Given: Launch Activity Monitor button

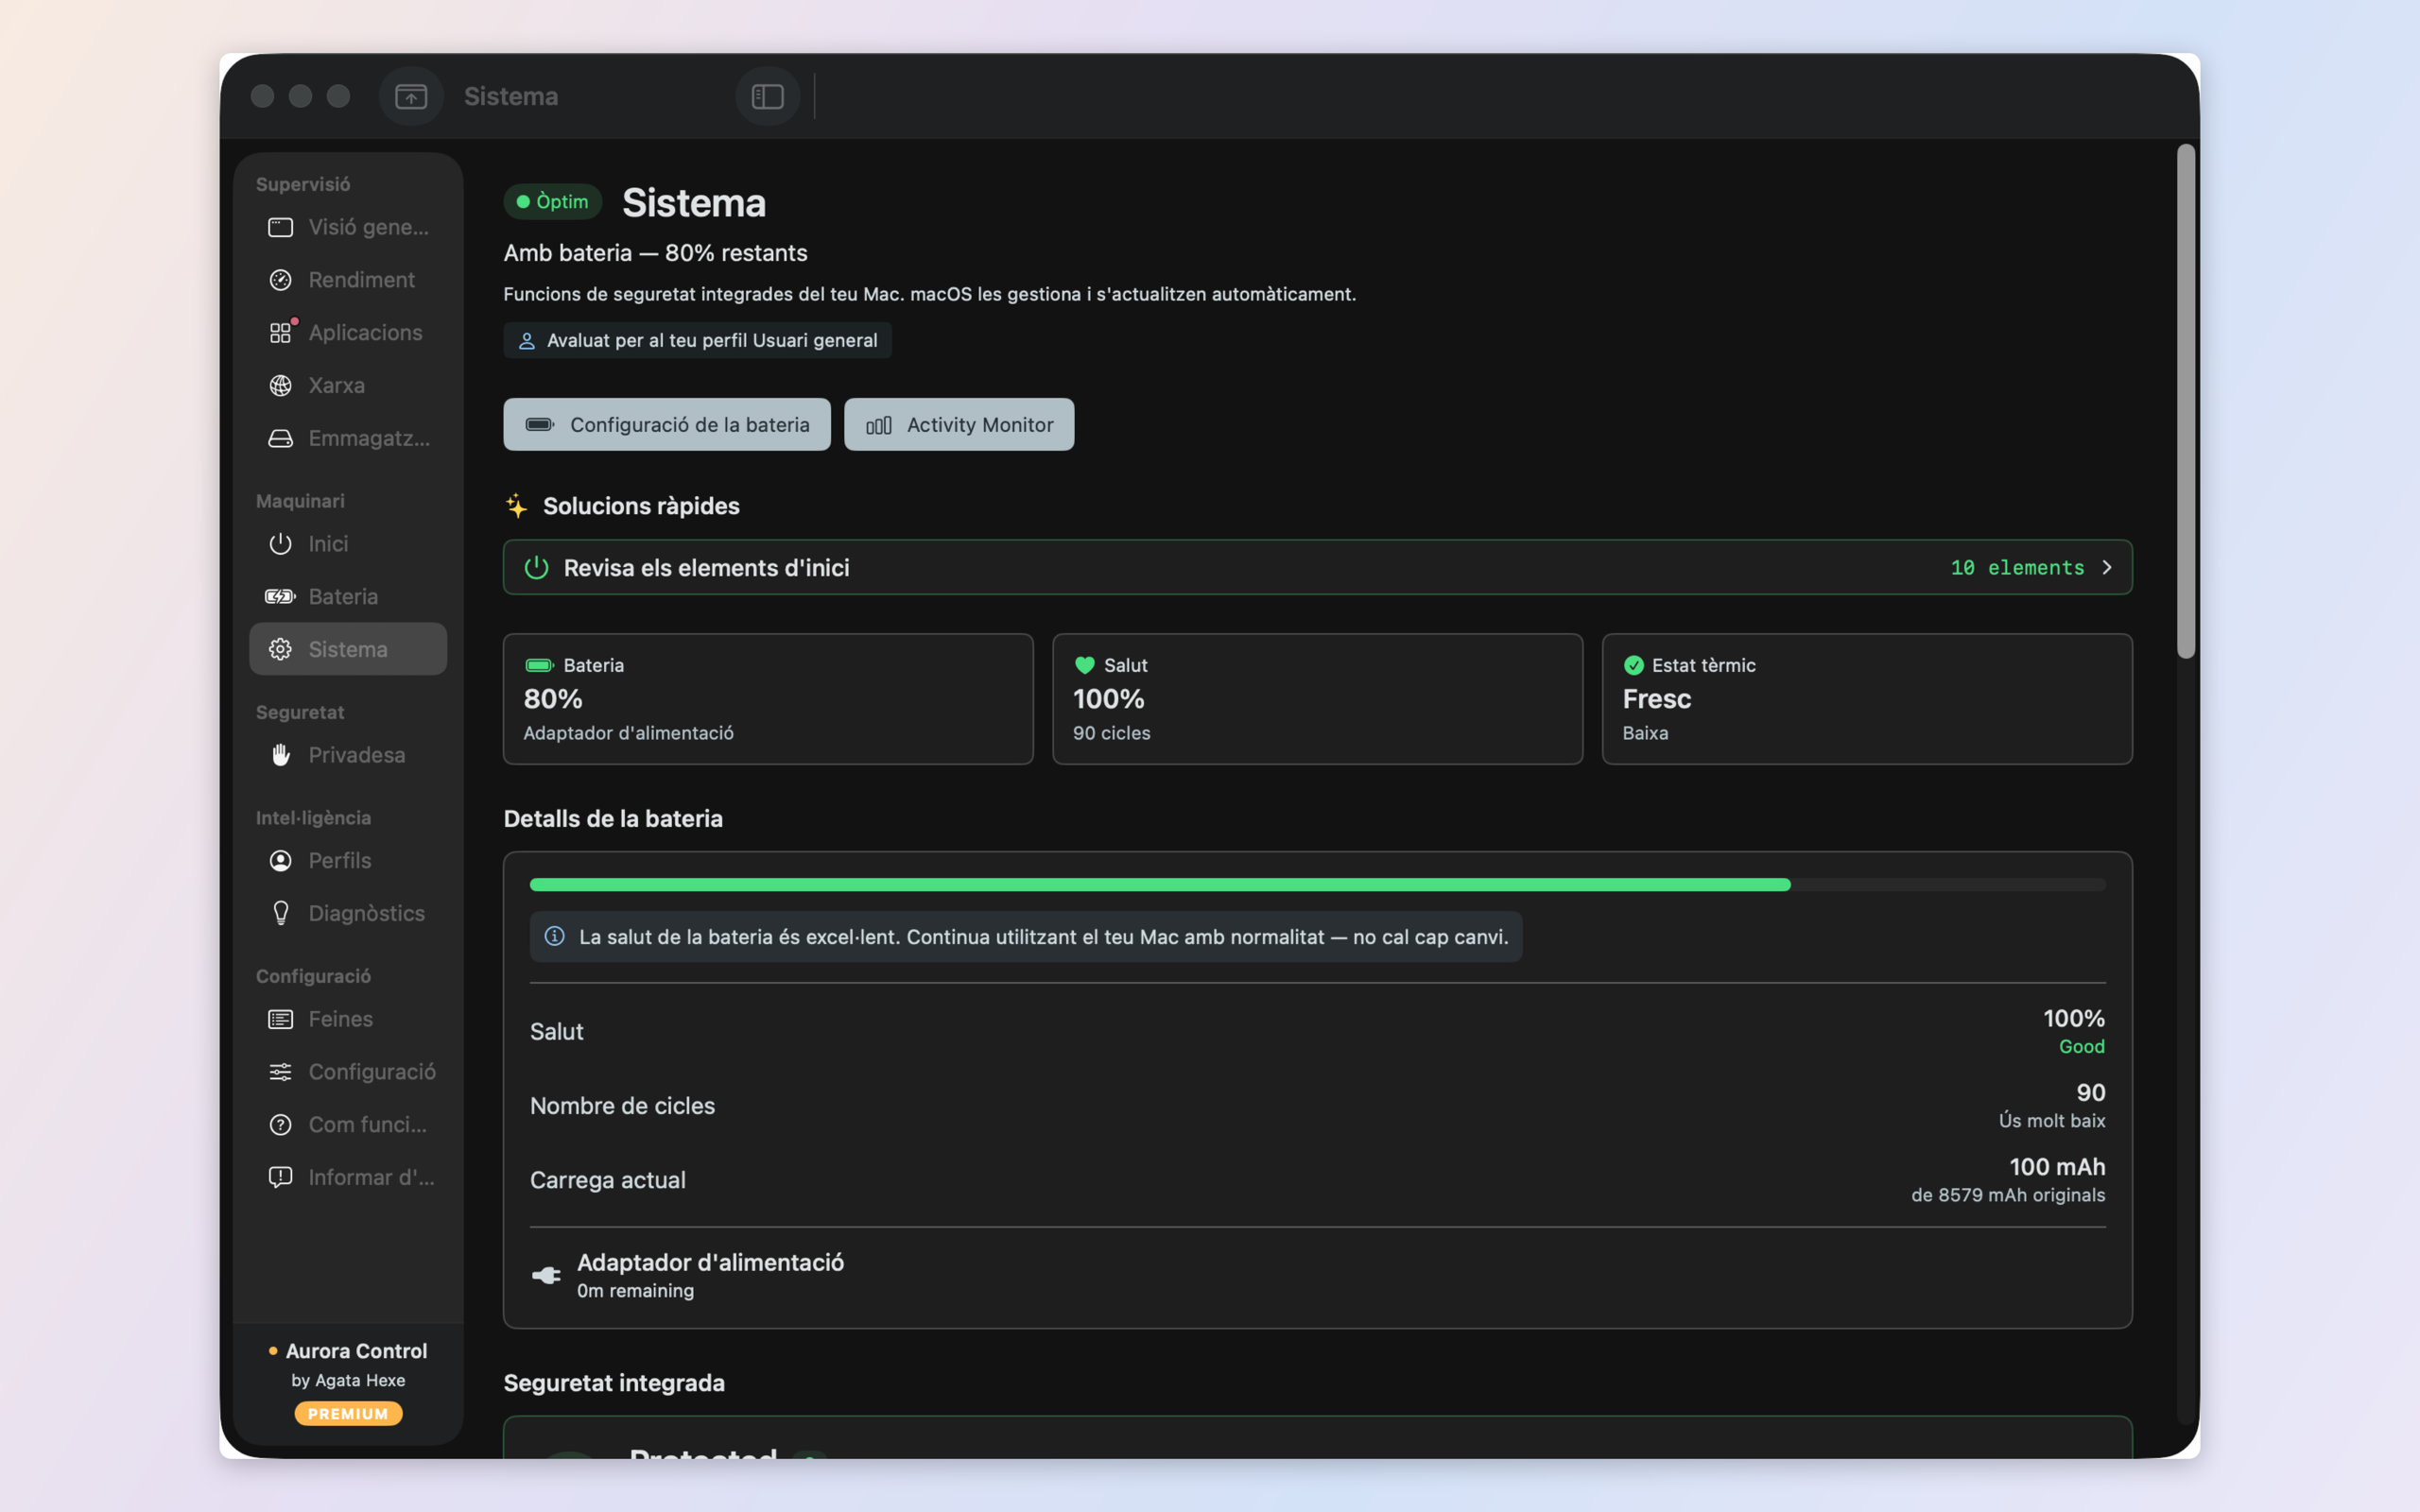Looking at the screenshot, I should click(959, 425).
